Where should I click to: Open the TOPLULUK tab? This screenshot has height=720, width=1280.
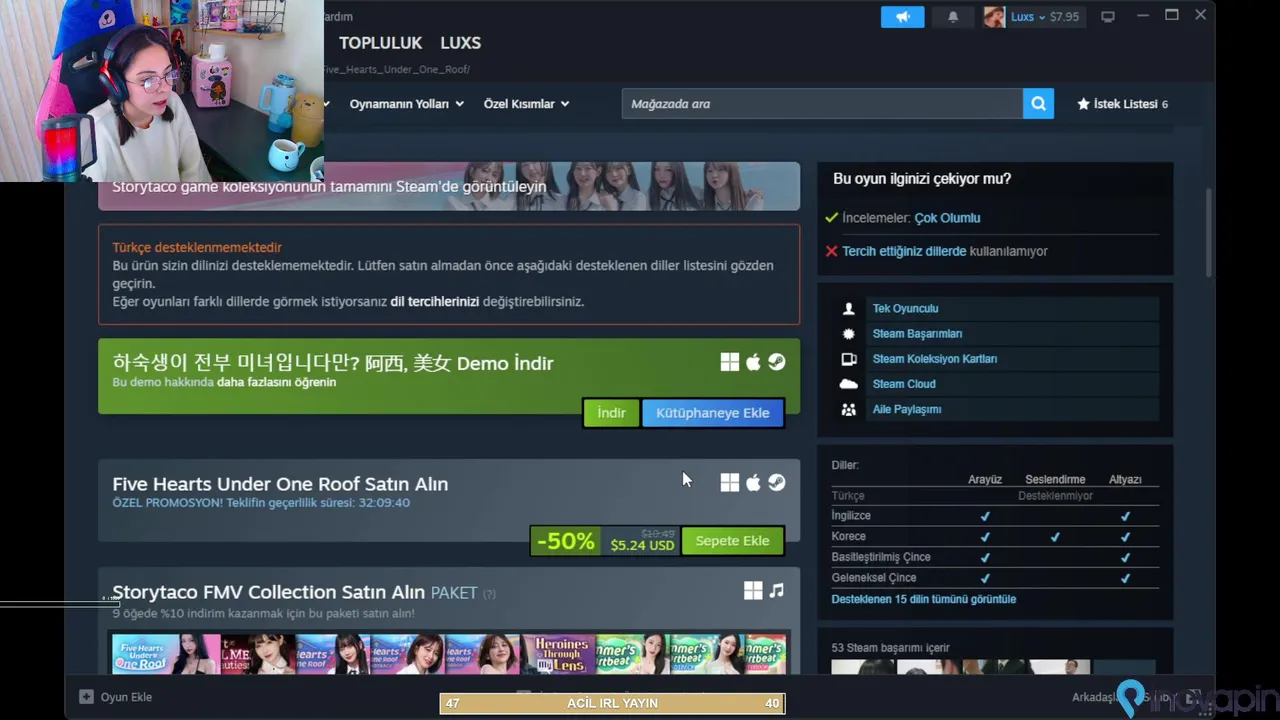click(380, 43)
